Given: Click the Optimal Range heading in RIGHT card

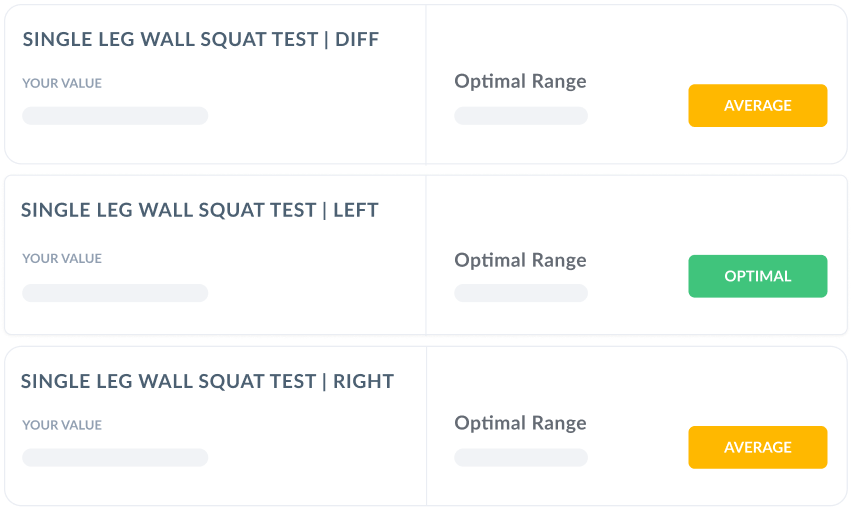Looking at the screenshot, I should (x=520, y=424).
